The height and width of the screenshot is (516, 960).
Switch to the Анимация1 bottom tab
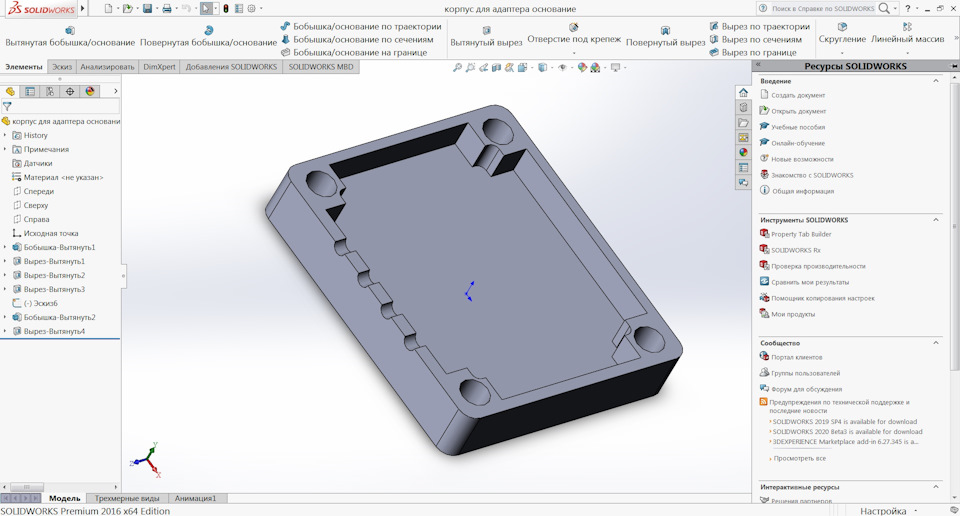pos(195,498)
